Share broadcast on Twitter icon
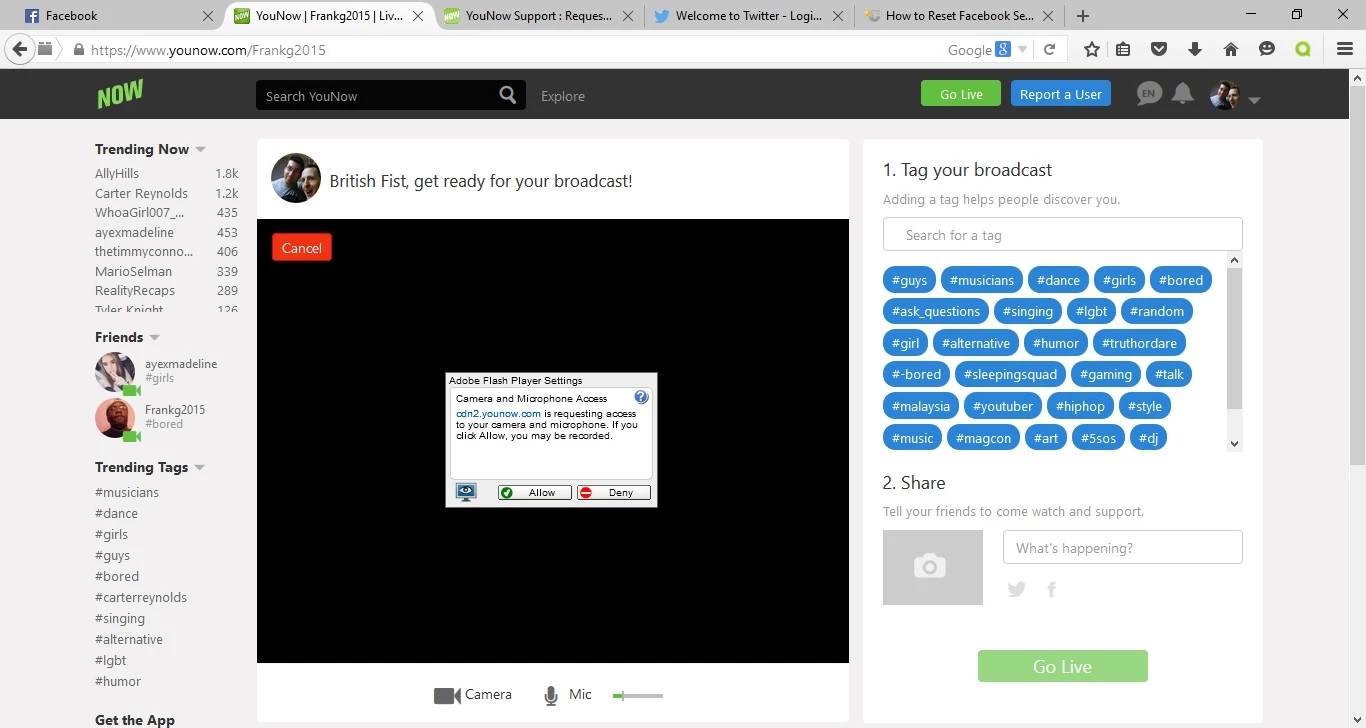This screenshot has height=728, width=1366. [1017, 589]
